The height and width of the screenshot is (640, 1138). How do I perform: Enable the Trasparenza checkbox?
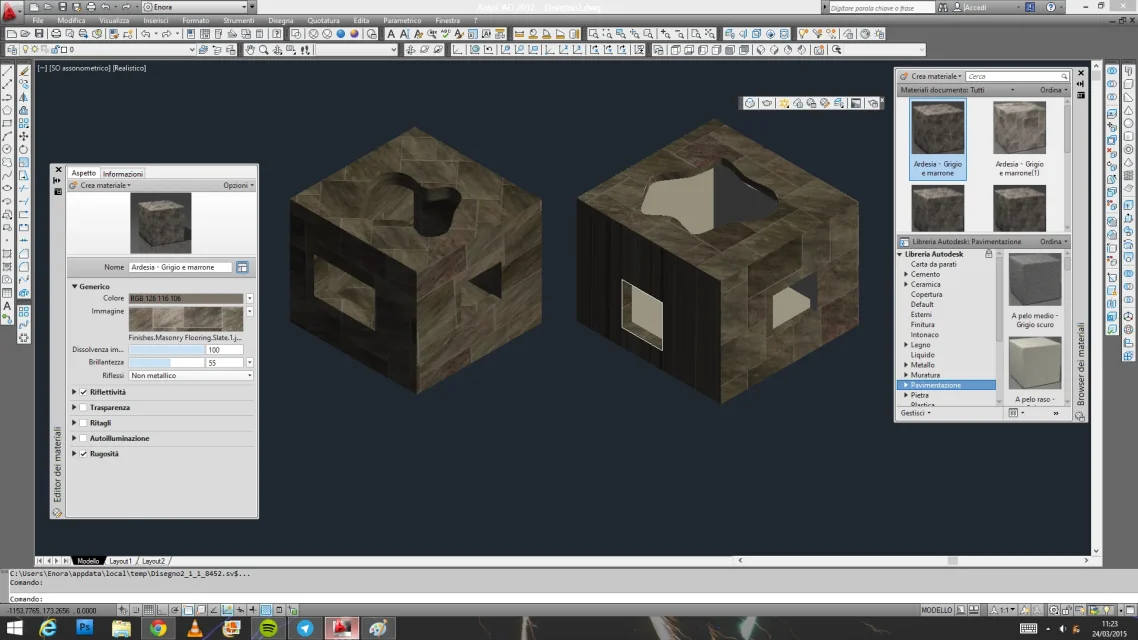(x=83, y=408)
